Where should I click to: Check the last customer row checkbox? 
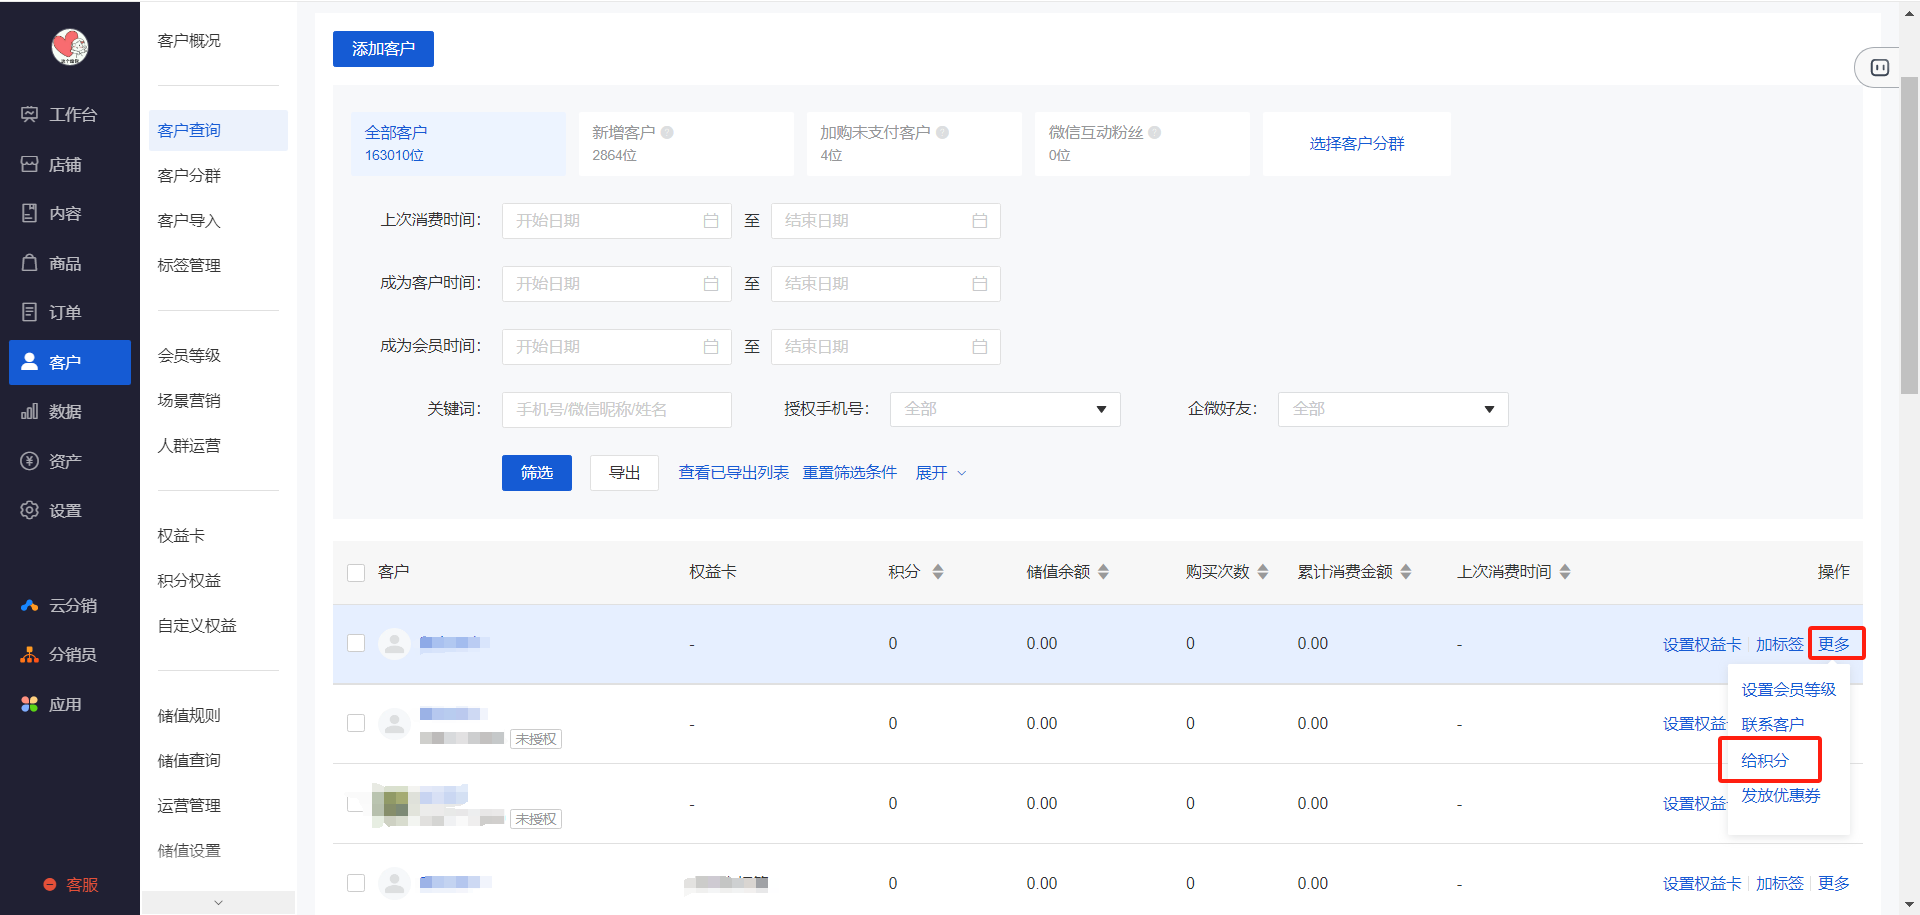tap(356, 883)
